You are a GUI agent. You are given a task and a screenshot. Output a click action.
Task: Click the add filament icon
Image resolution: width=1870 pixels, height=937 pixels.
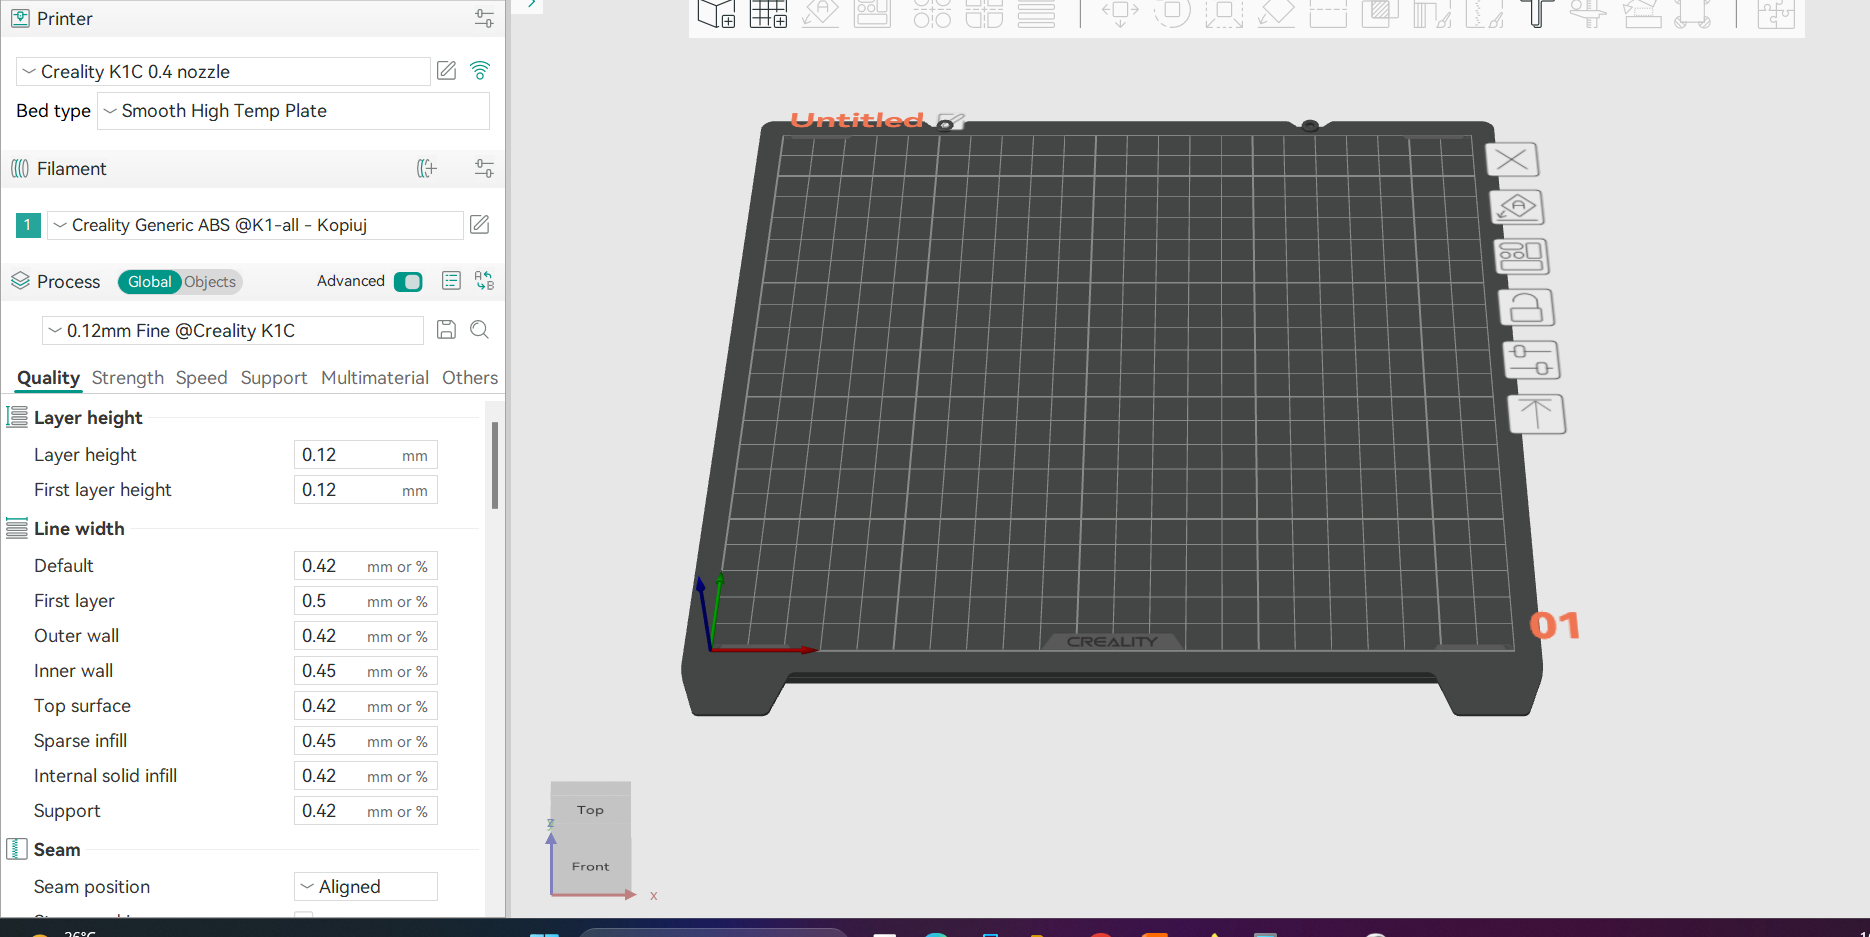pos(427,168)
